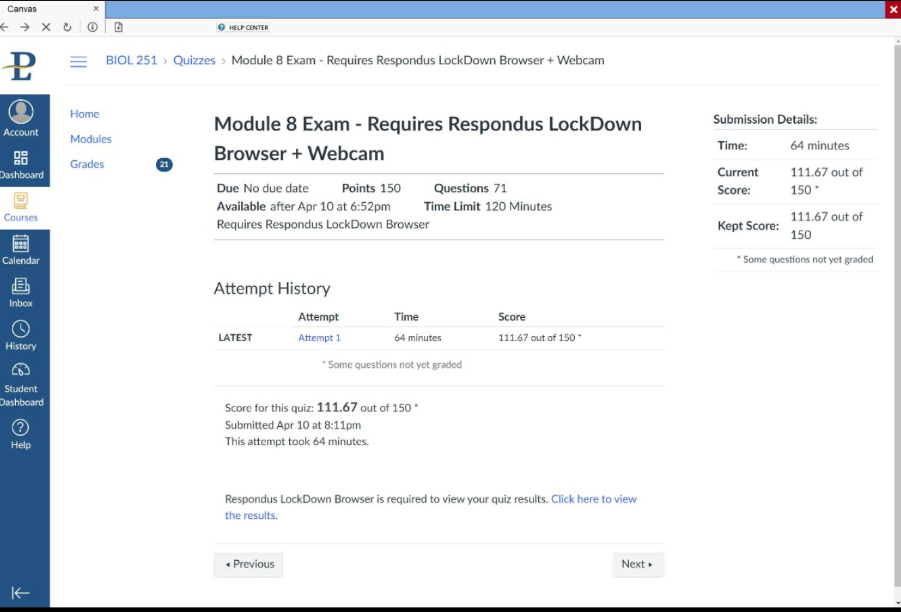Open the Account menu in the sidebar
This screenshot has height=612, width=901.
click(x=21, y=119)
